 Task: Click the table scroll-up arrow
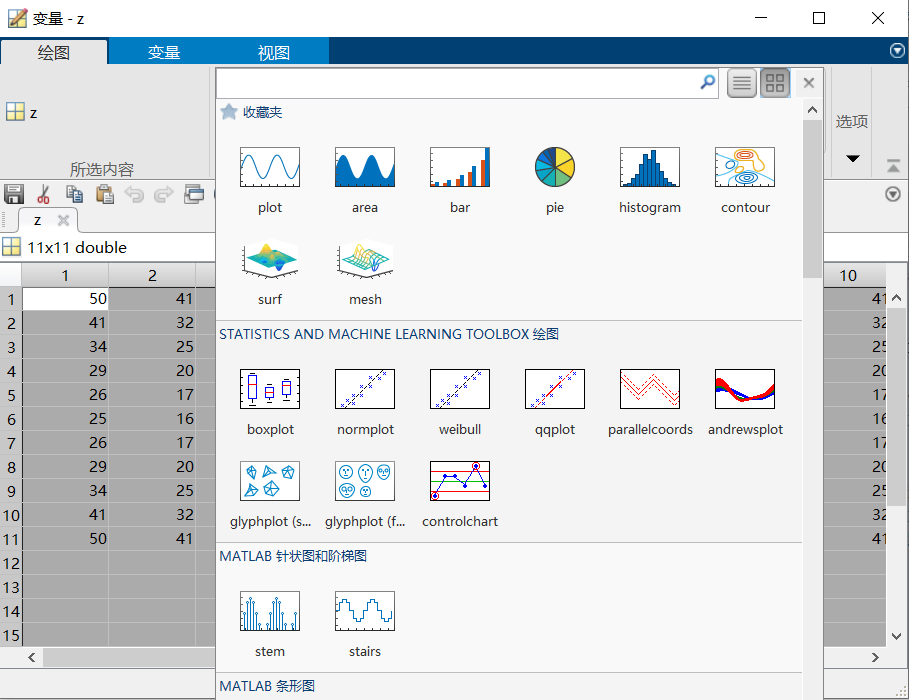[896, 298]
